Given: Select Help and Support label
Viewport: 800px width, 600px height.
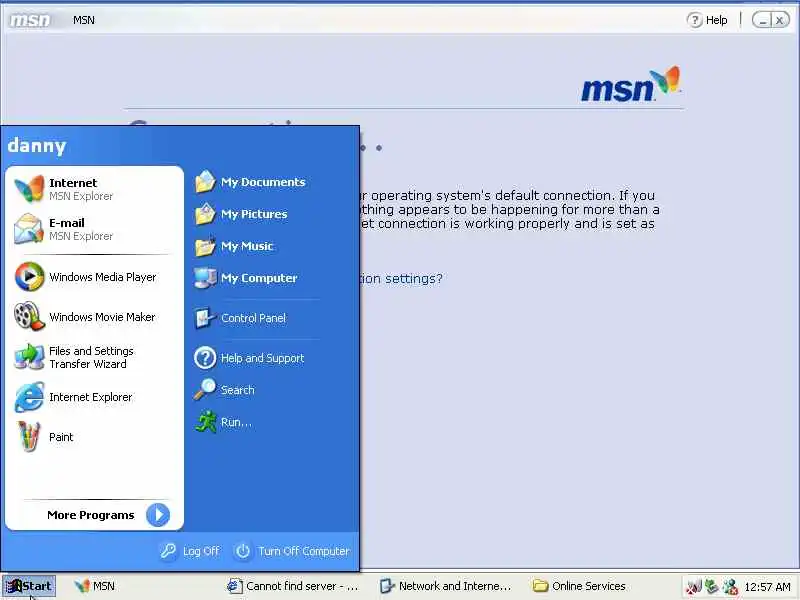Looking at the screenshot, I should (x=262, y=358).
